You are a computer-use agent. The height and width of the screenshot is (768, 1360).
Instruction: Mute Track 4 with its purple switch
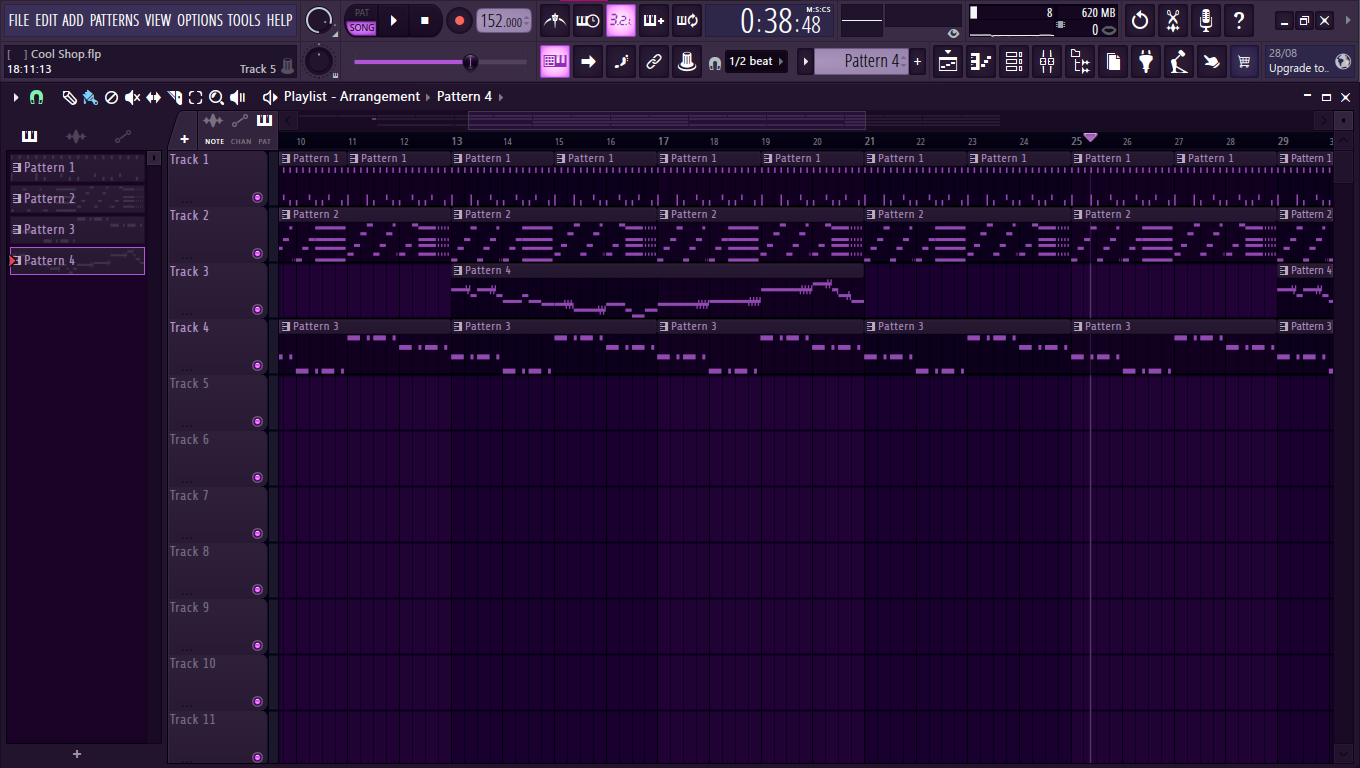pos(258,366)
